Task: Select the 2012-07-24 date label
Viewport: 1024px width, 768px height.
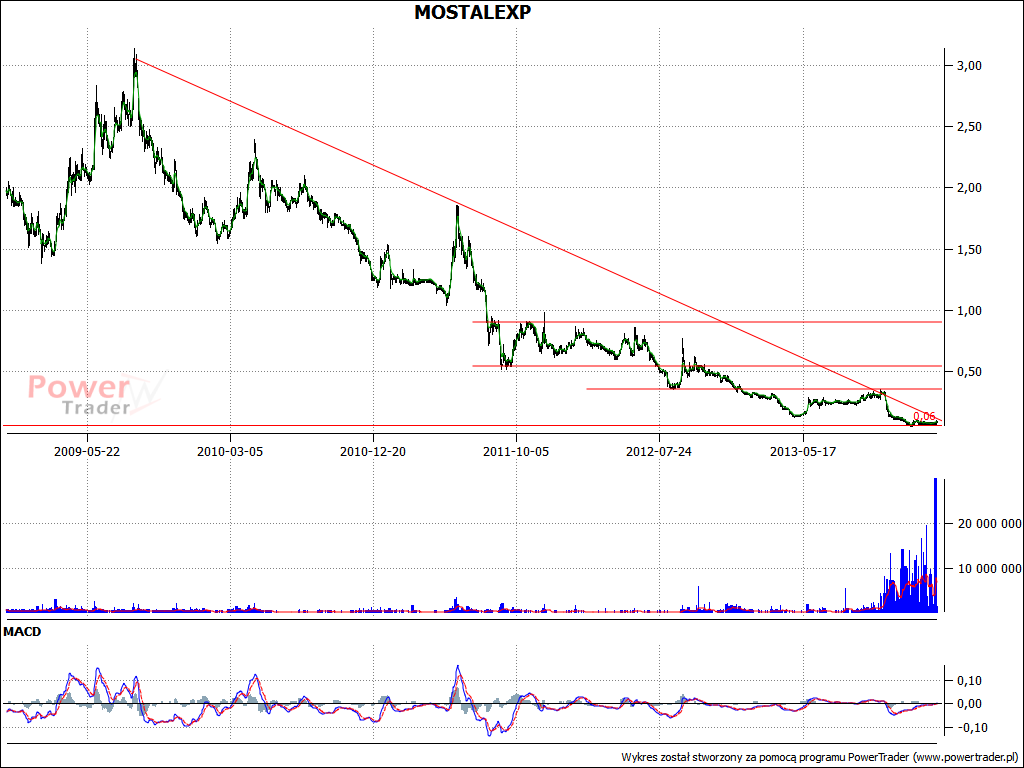Action: pos(659,451)
